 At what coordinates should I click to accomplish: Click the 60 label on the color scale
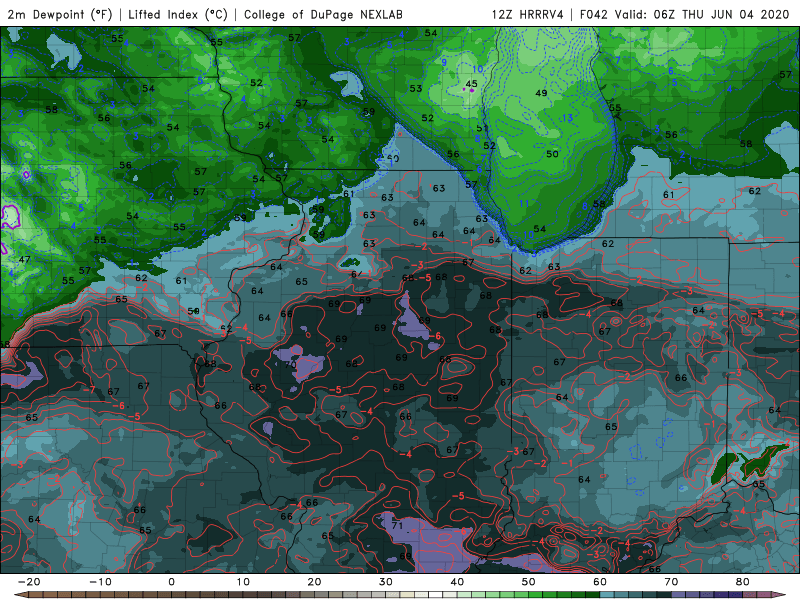[600, 582]
